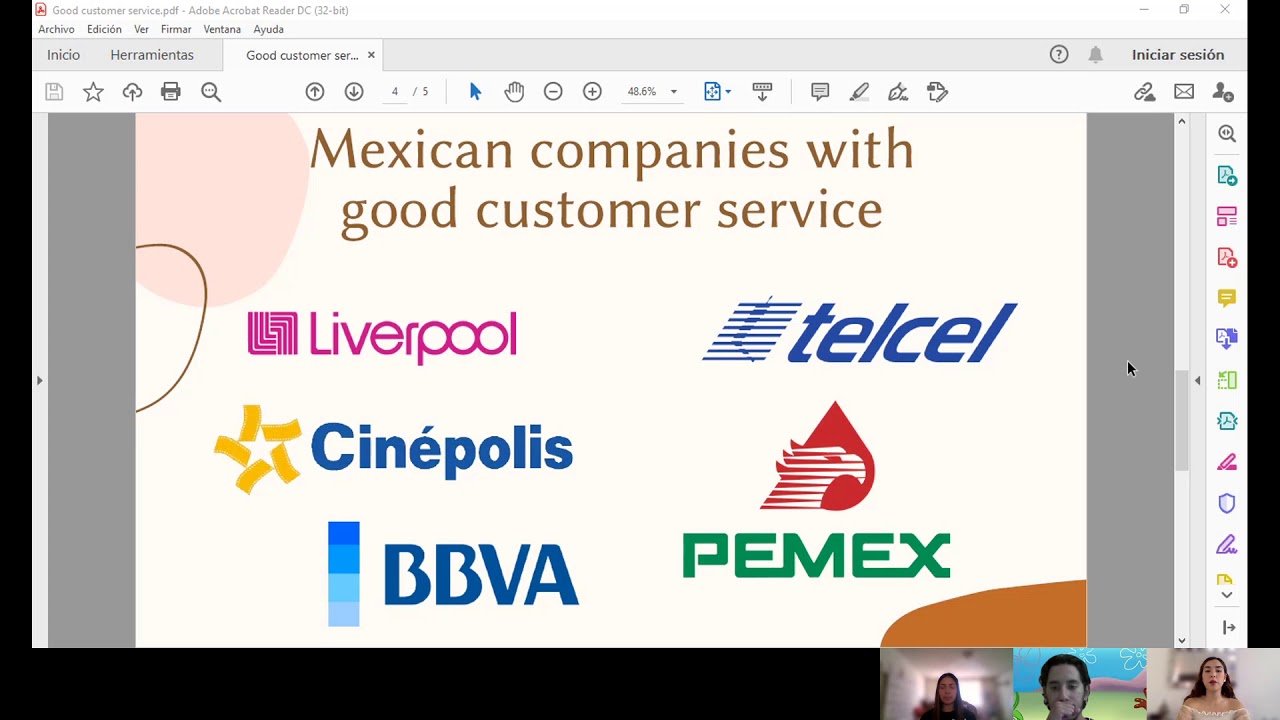Click the vertical scrollbar down arrow
The image size is (1280, 720).
pyautogui.click(x=1182, y=640)
